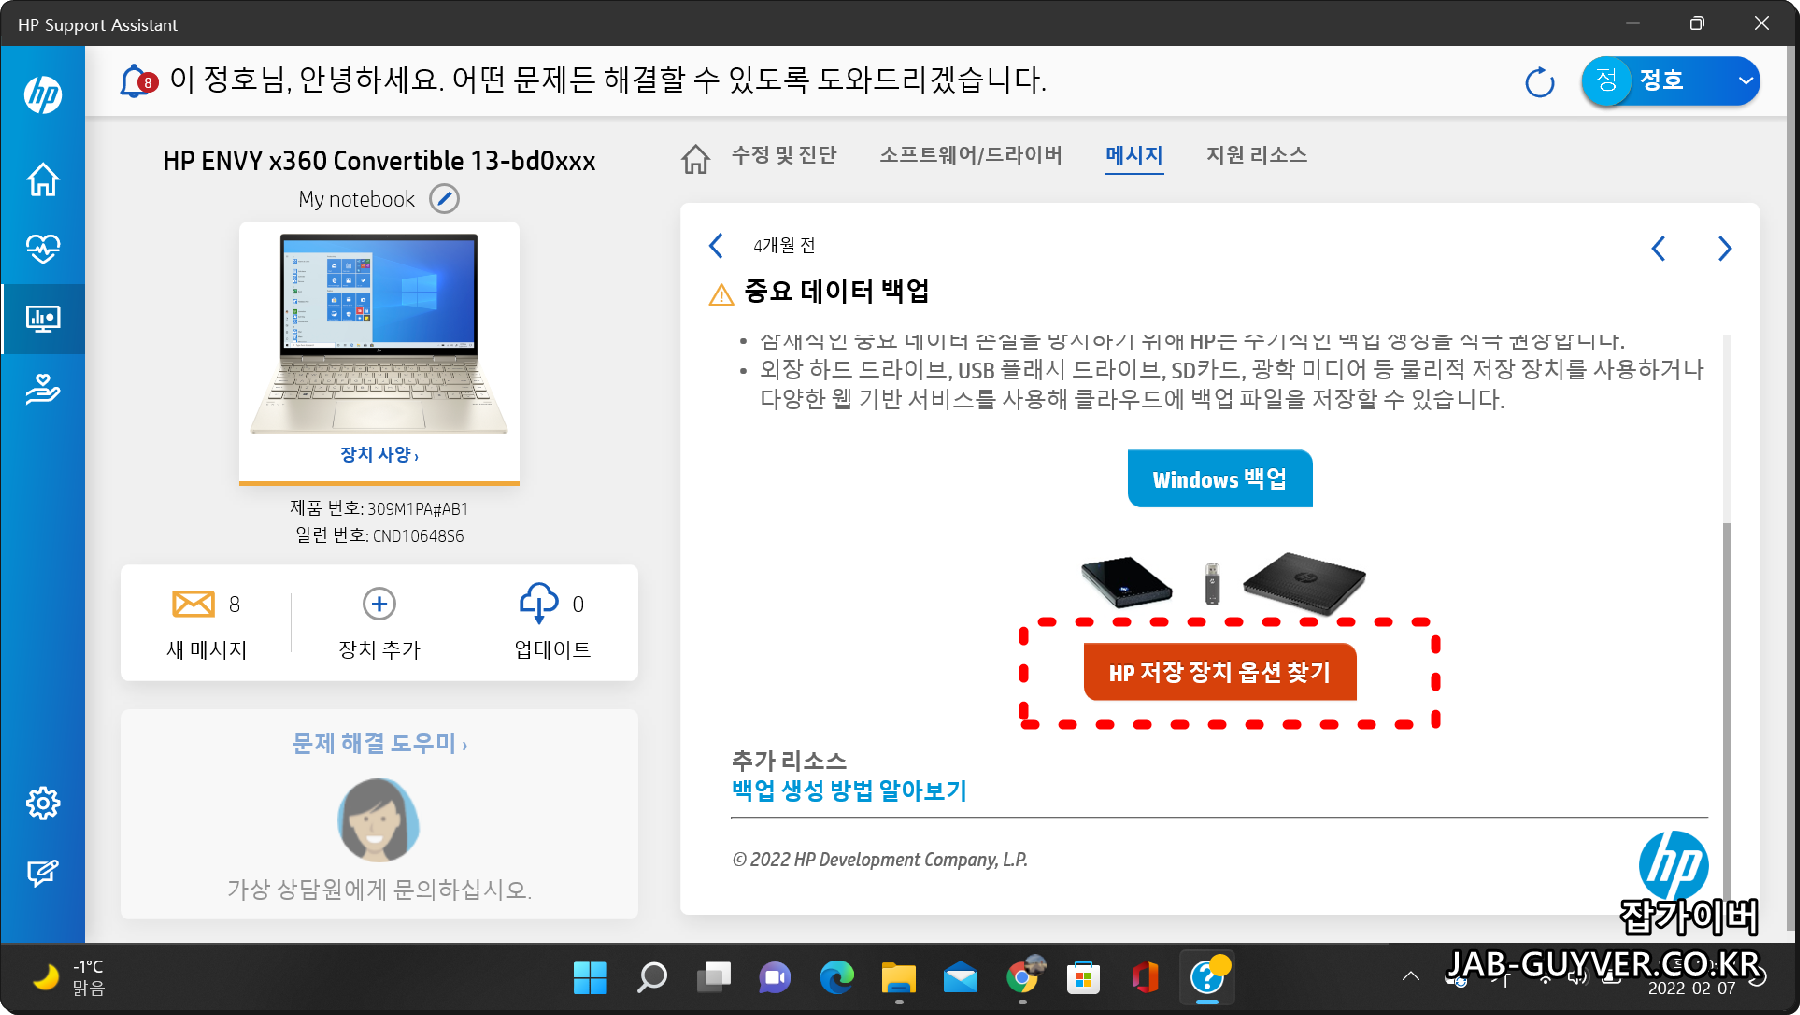
Task: Open Microsoft Edge from the taskbar
Action: click(x=836, y=977)
